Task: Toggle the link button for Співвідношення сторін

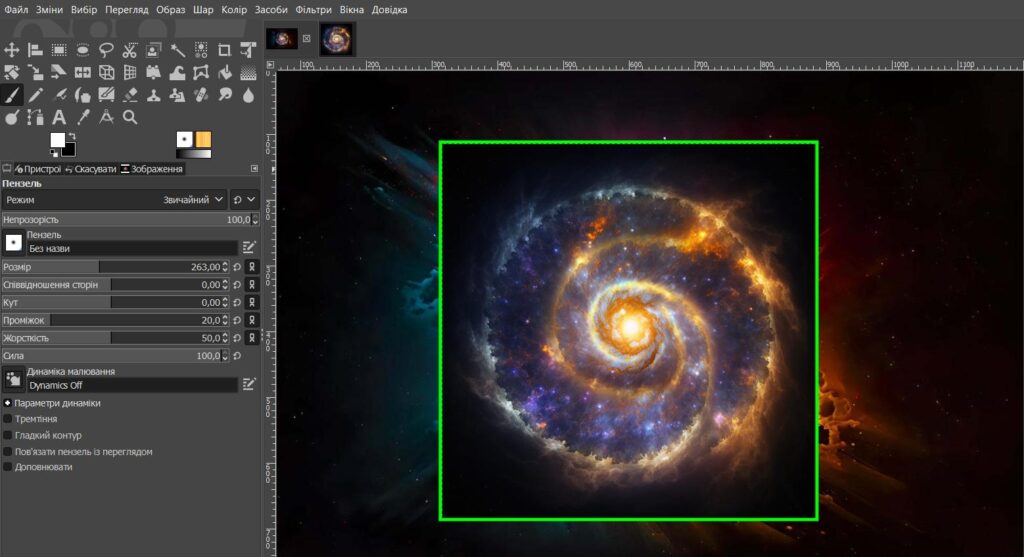Action: point(251,285)
